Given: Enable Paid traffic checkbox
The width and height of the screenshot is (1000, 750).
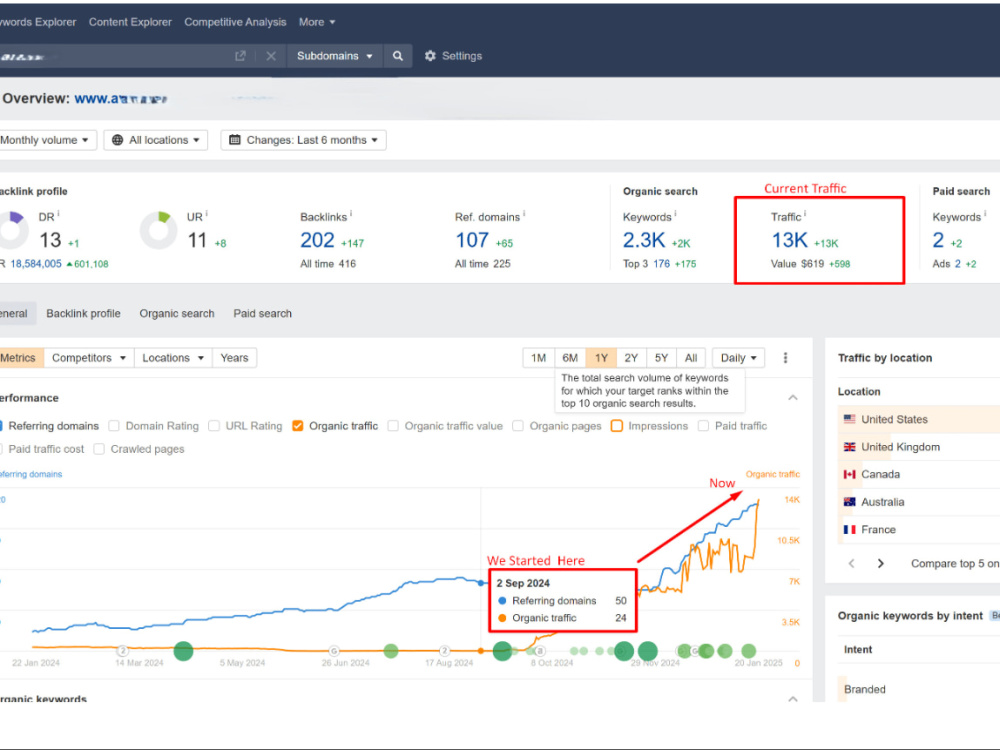Looking at the screenshot, I should pos(703,425).
